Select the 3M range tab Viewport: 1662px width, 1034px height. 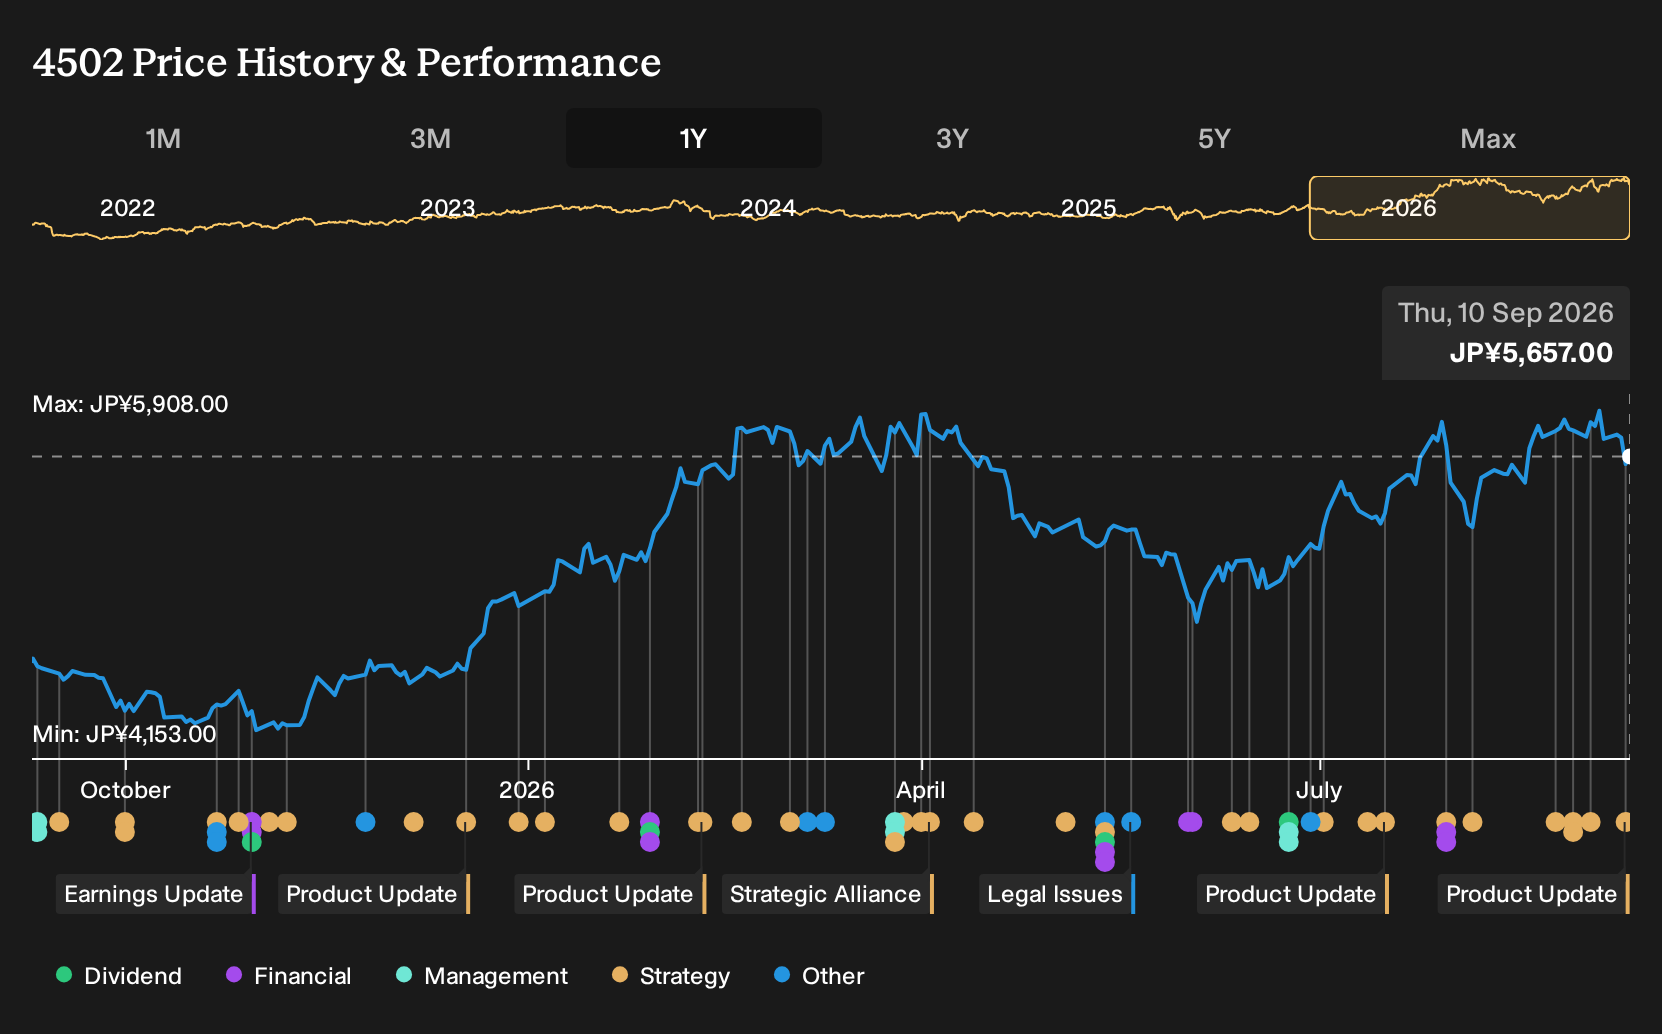point(430,138)
